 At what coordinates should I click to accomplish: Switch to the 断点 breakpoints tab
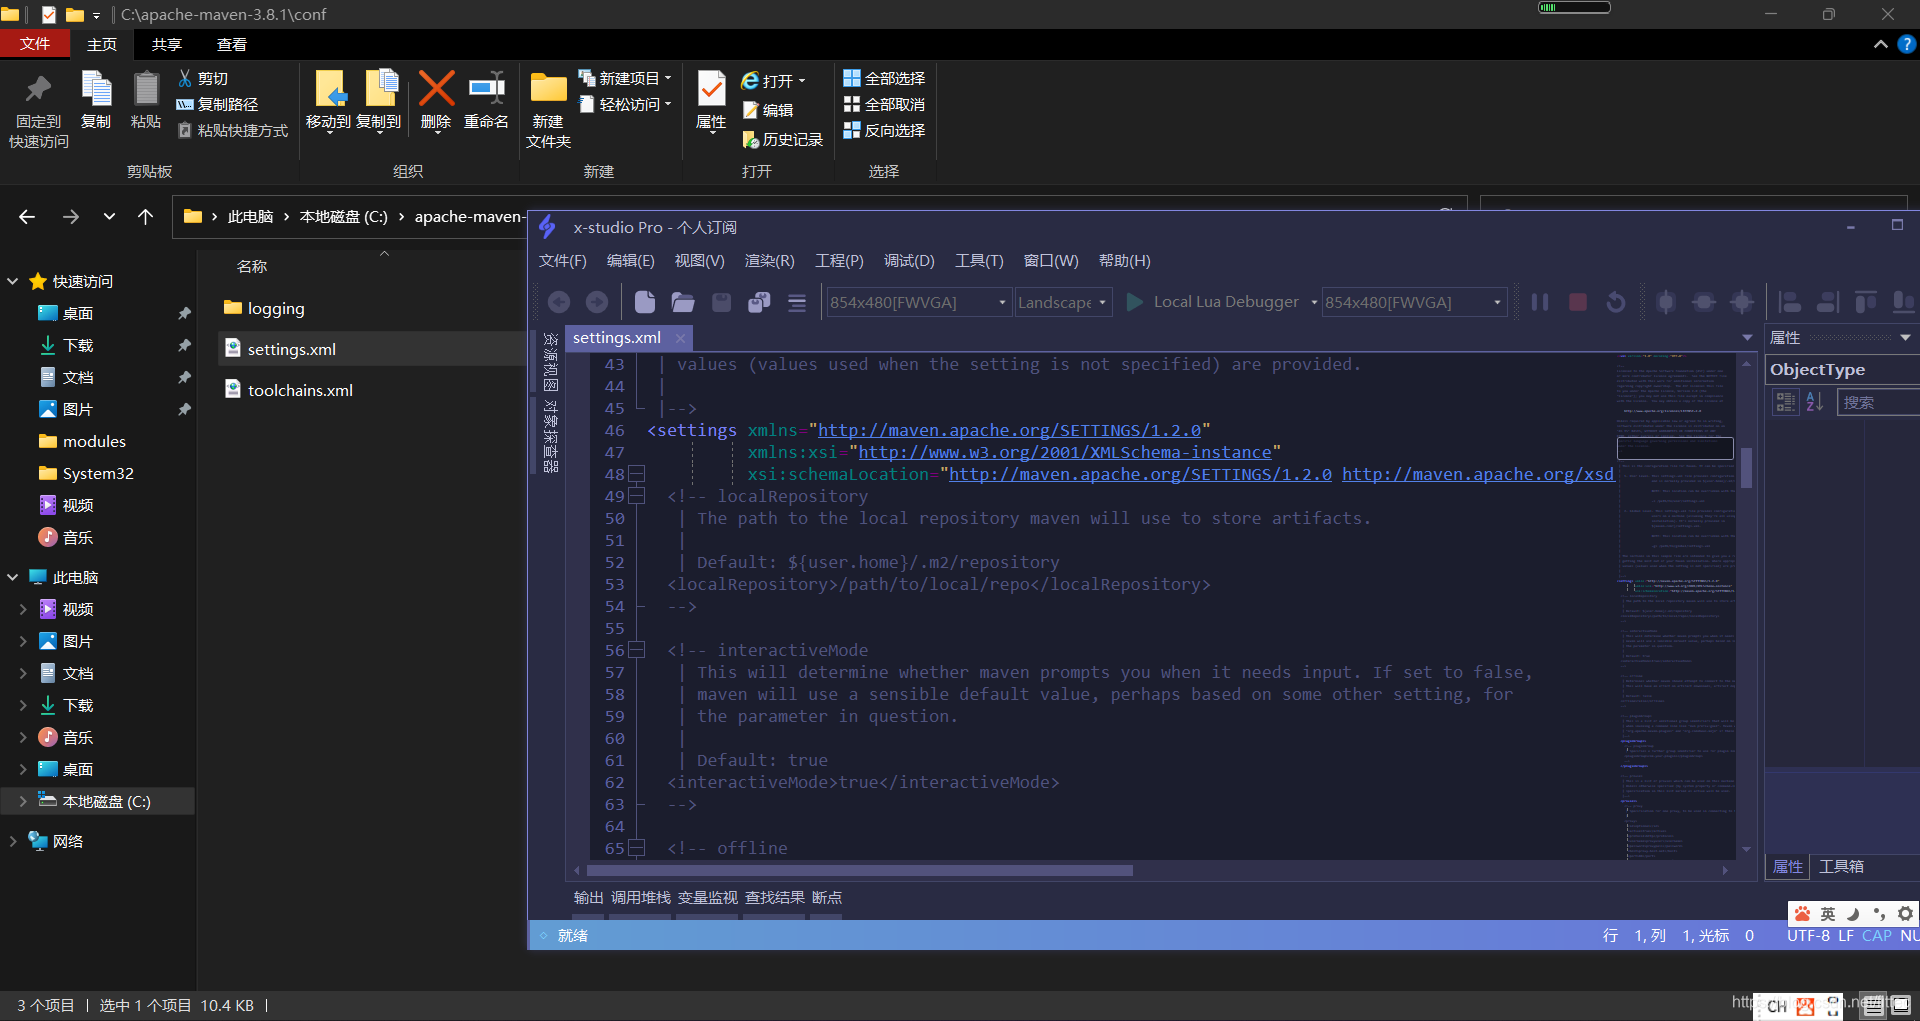(827, 898)
